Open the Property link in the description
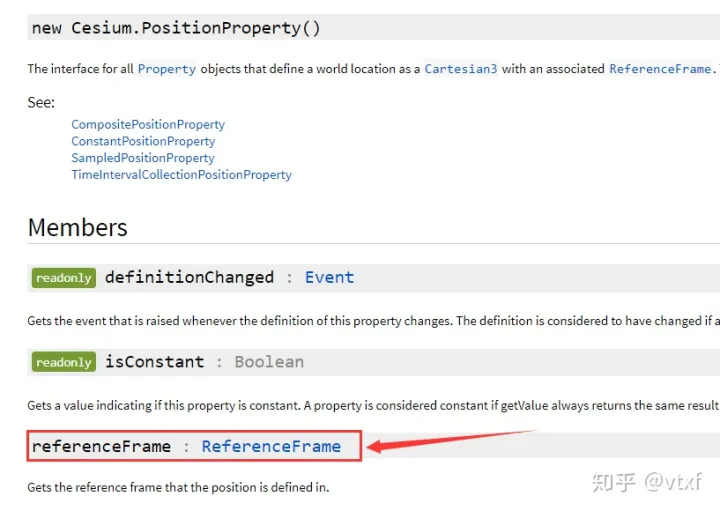The height and width of the screenshot is (511, 720). tap(167, 69)
